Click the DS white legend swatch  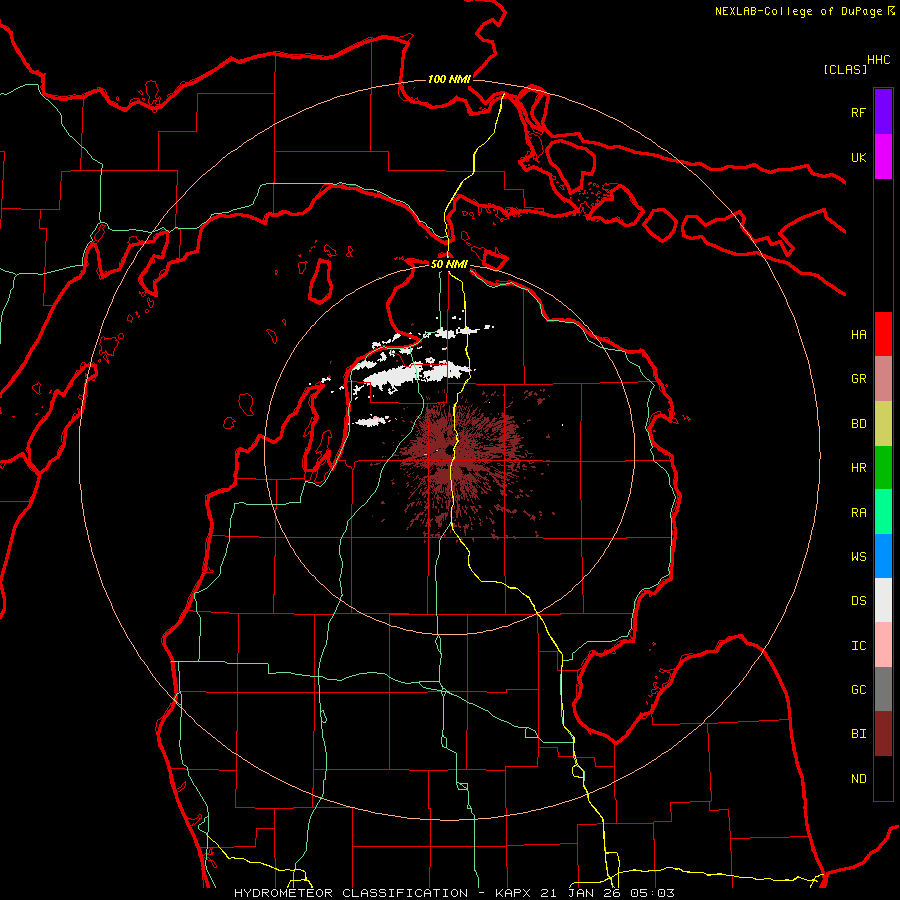click(x=883, y=600)
